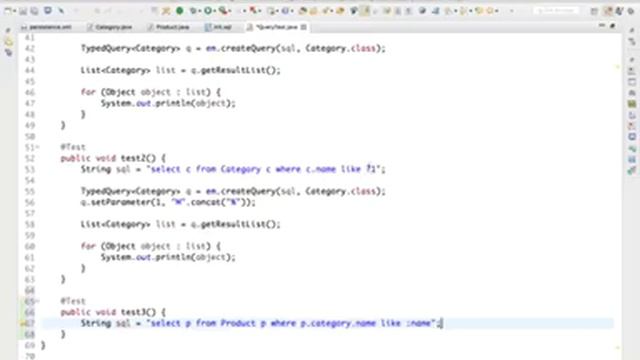Collapse the test2 method fold at line 51
The width and height of the screenshot is (640, 360).
coord(38,147)
